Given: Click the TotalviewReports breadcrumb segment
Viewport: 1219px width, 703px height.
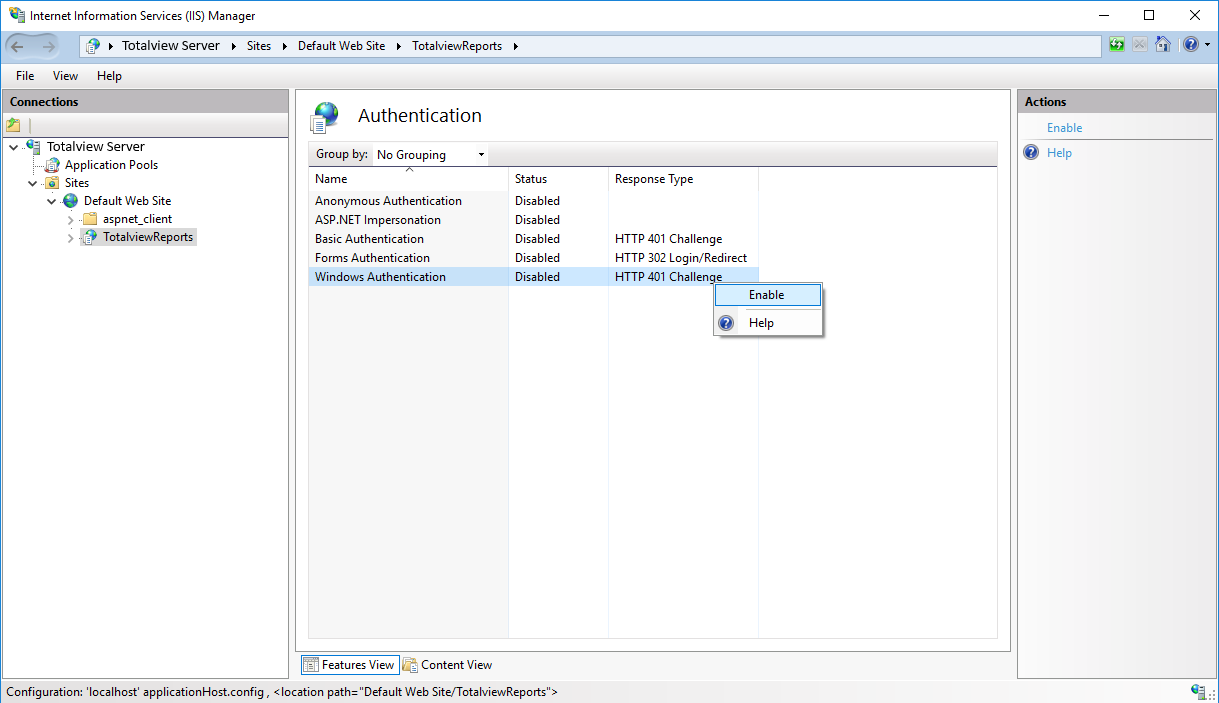Looking at the screenshot, I should click(x=457, y=46).
